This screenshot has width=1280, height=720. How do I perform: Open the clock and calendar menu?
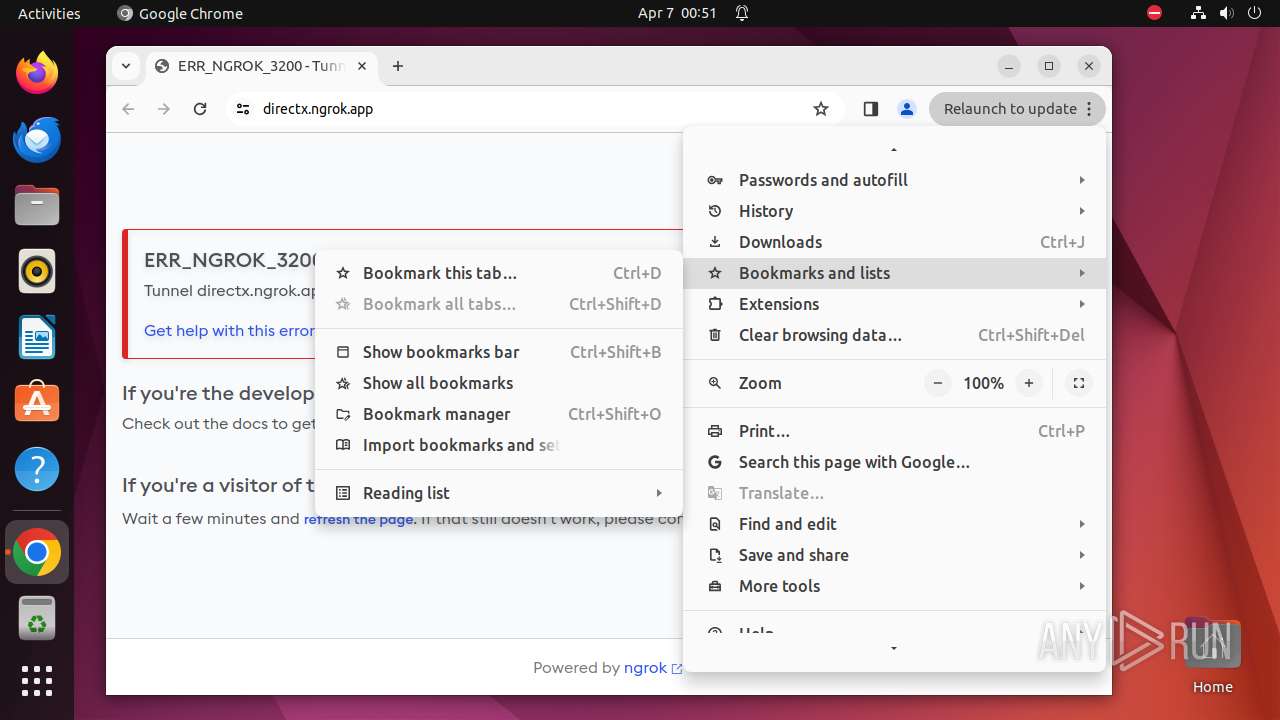point(677,13)
